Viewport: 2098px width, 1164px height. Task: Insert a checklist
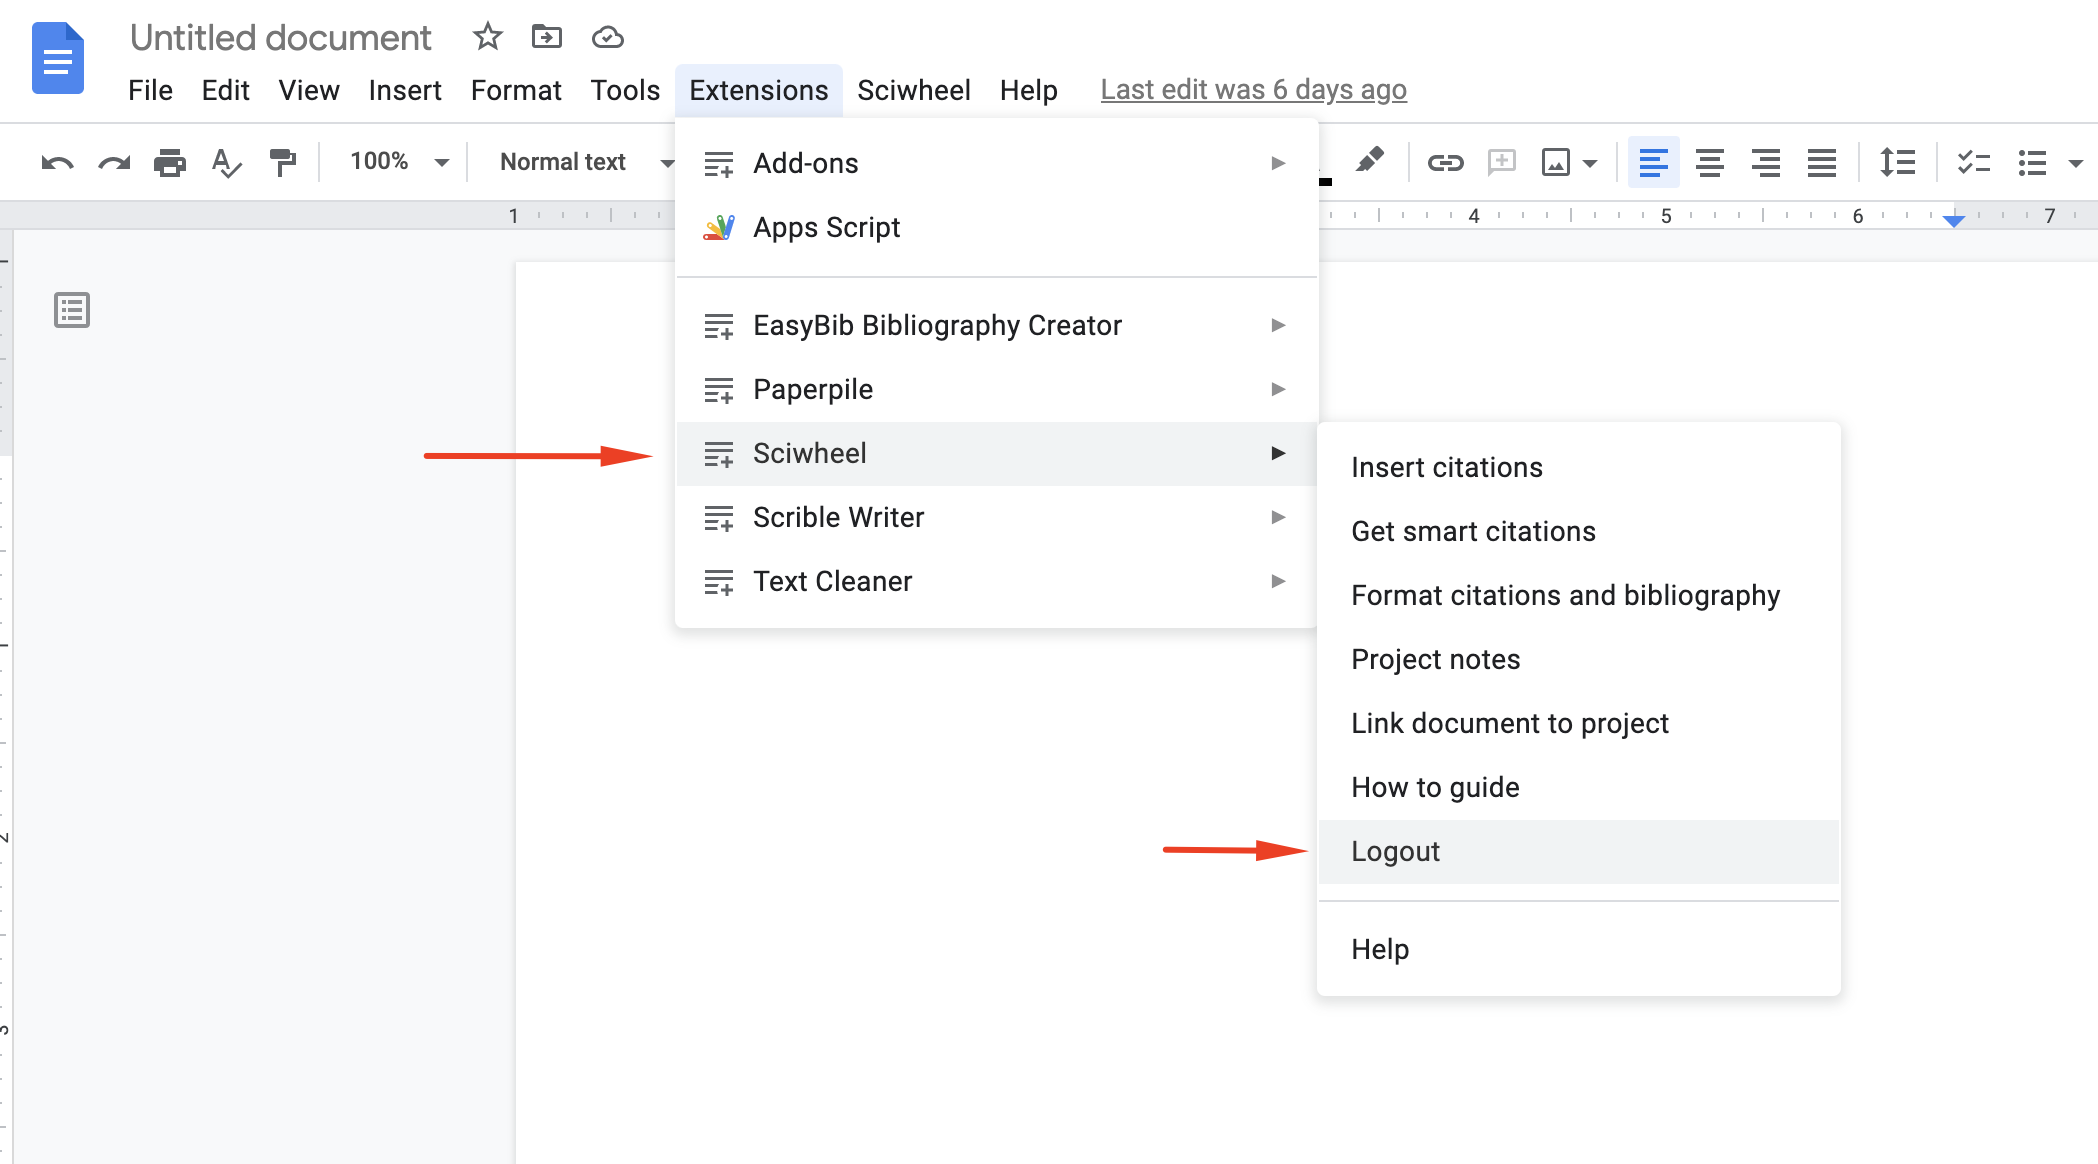click(1973, 162)
